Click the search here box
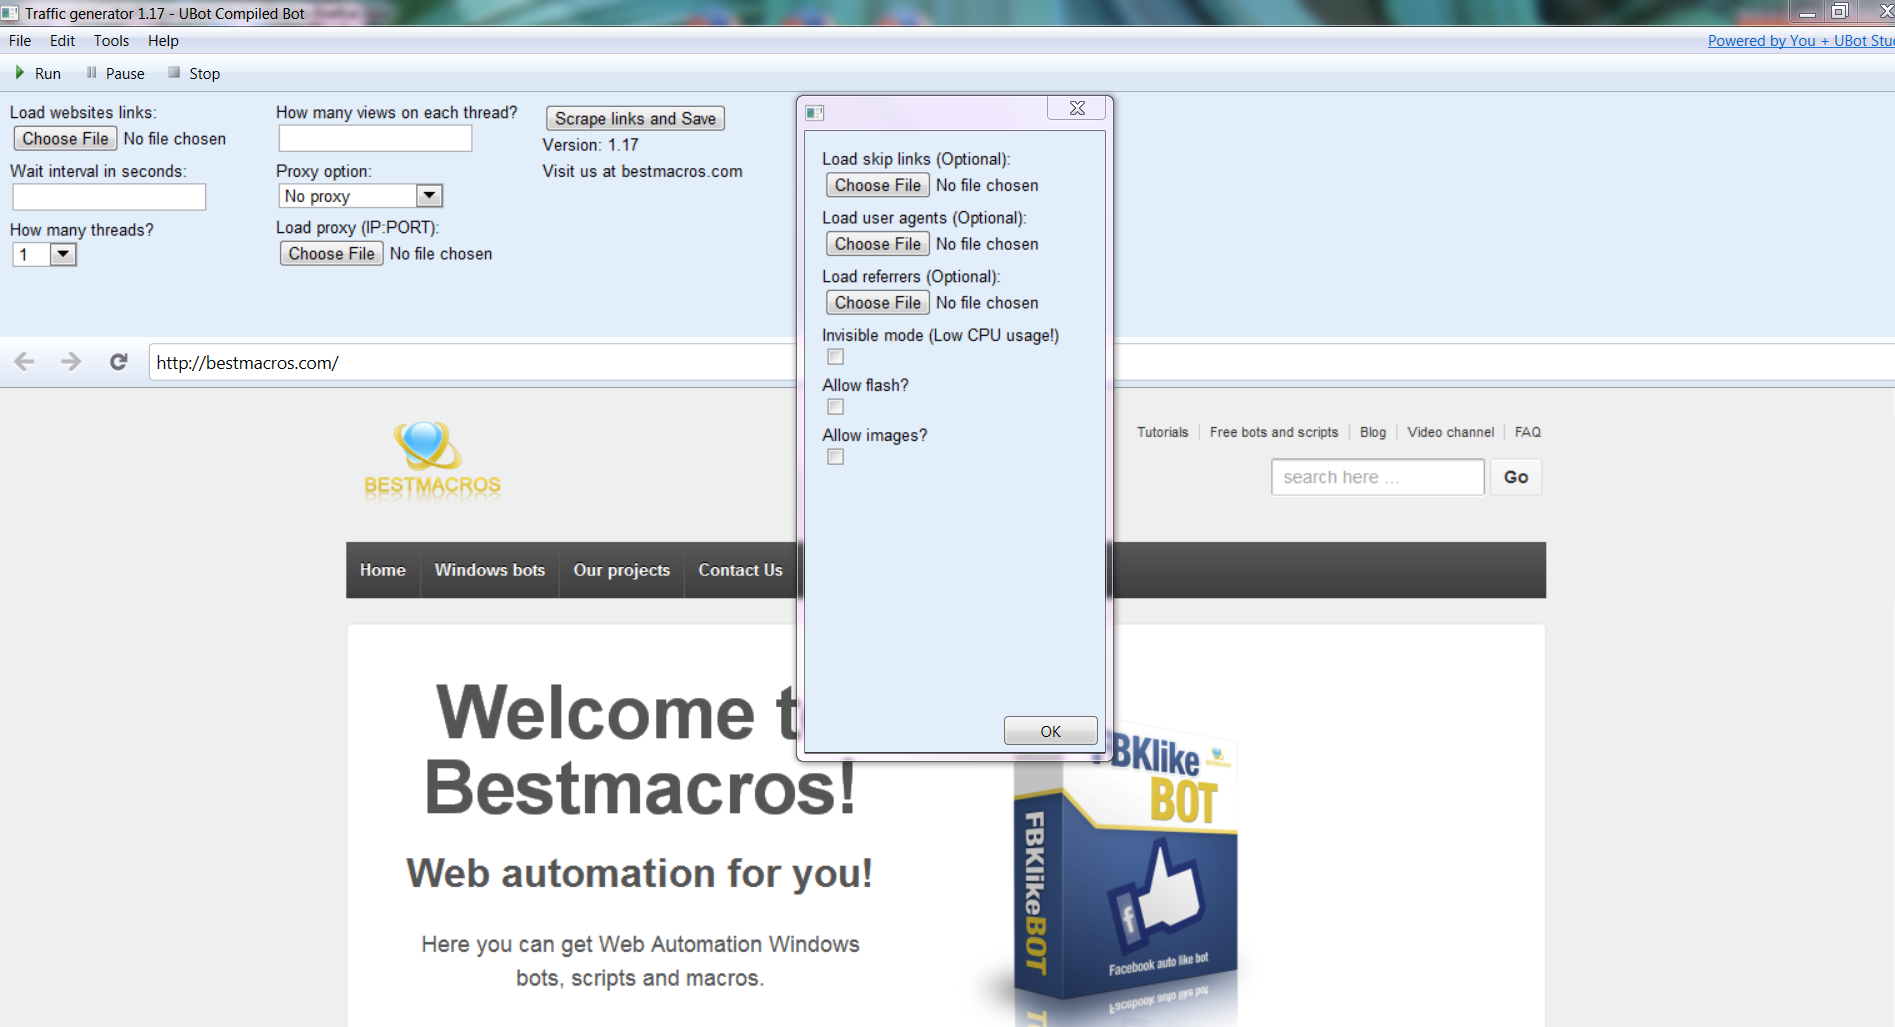This screenshot has height=1027, width=1895. (1378, 477)
